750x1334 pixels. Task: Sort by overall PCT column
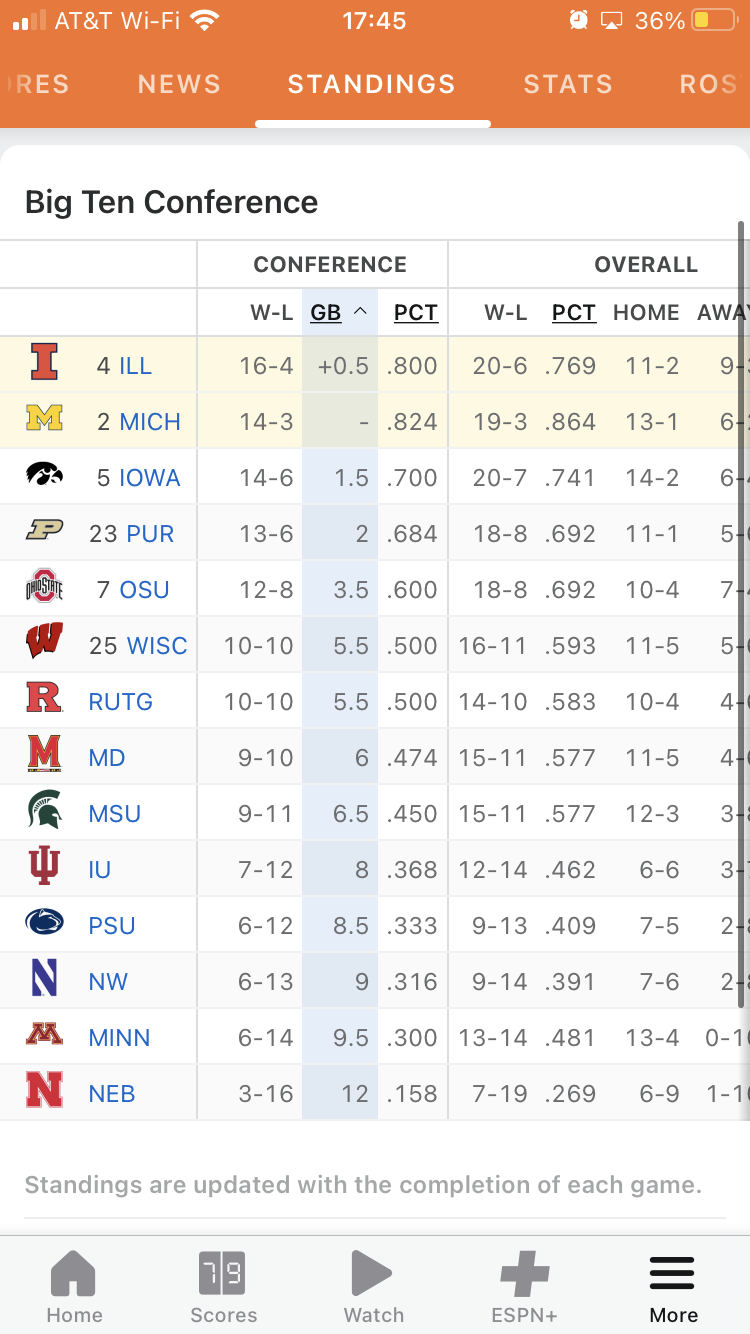coord(573,313)
